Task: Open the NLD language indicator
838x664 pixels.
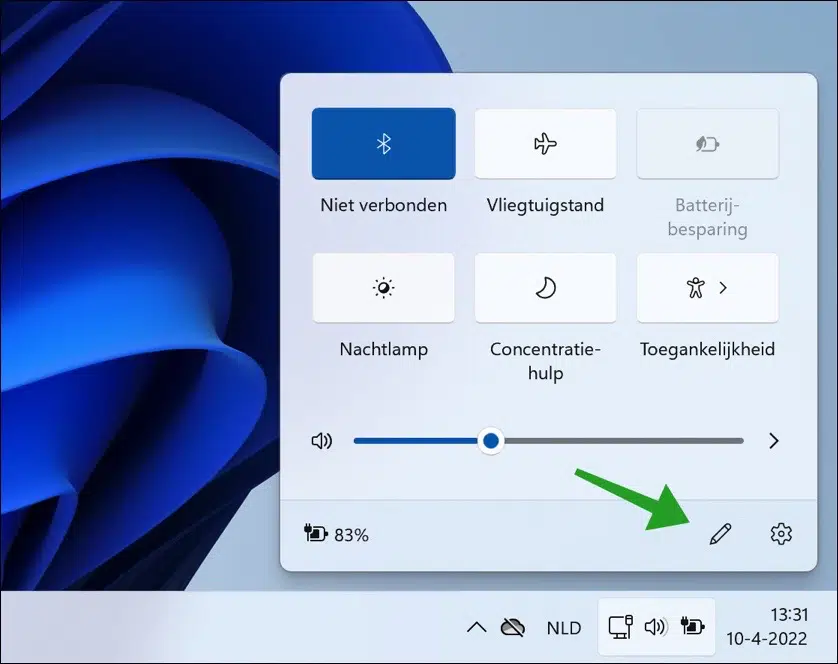Action: [x=564, y=628]
